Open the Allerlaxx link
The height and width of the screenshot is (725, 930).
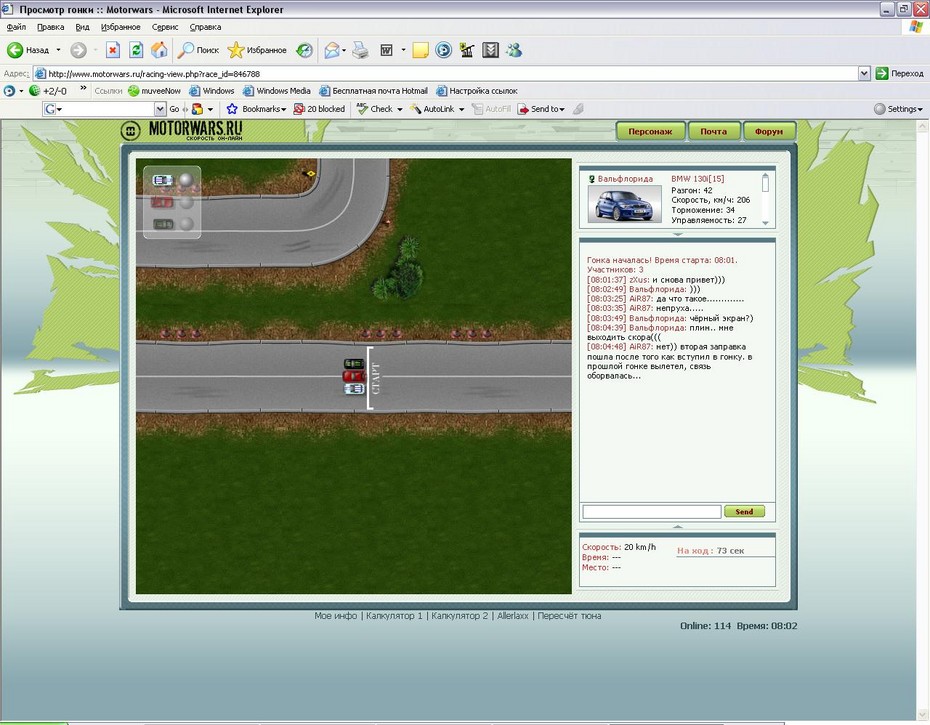[x=512, y=616]
